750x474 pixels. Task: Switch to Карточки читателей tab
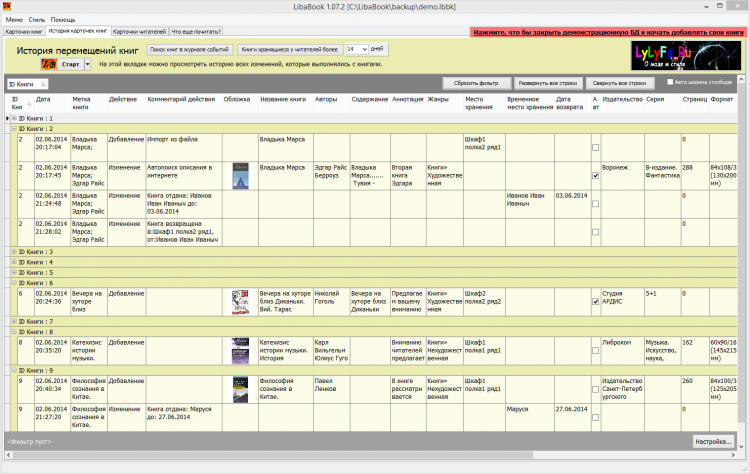[x=140, y=32]
